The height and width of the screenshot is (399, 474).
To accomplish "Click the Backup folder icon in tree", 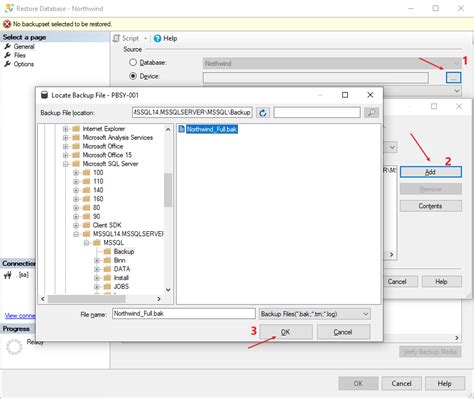I will [x=107, y=251].
